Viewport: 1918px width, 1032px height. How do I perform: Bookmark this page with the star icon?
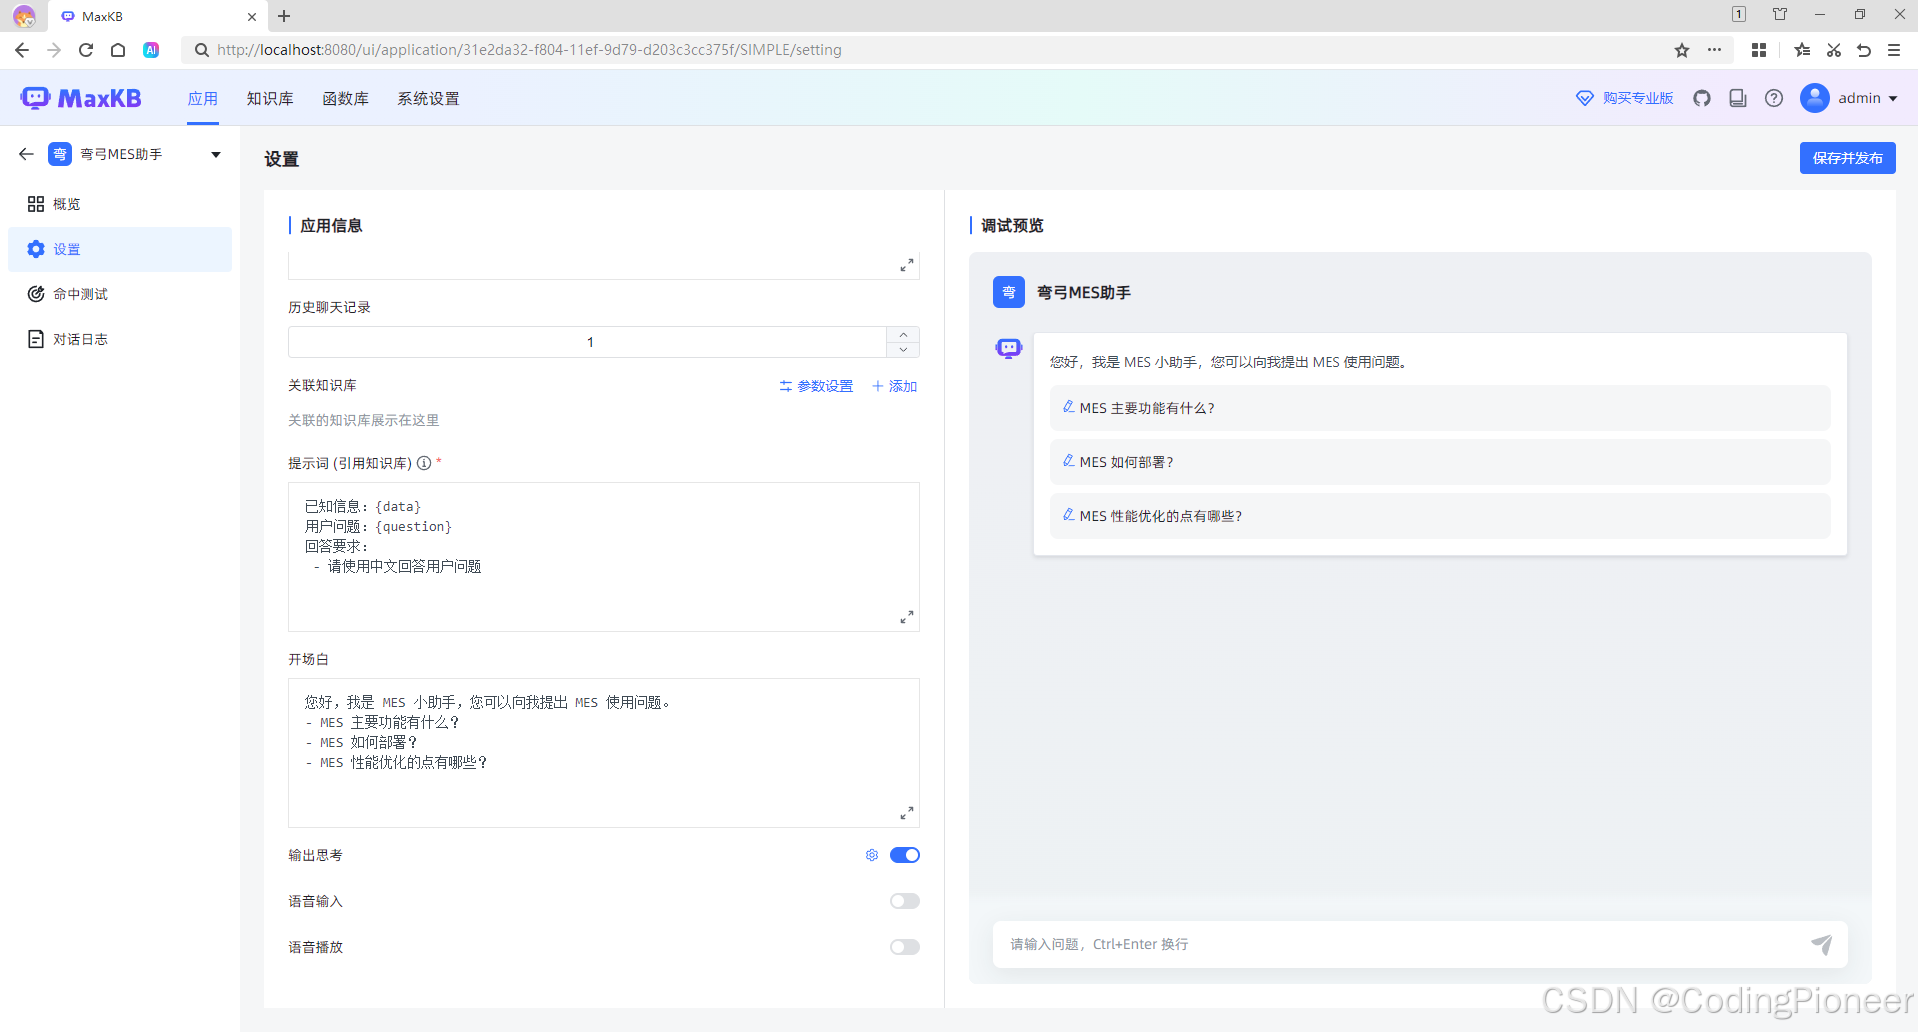[1682, 50]
